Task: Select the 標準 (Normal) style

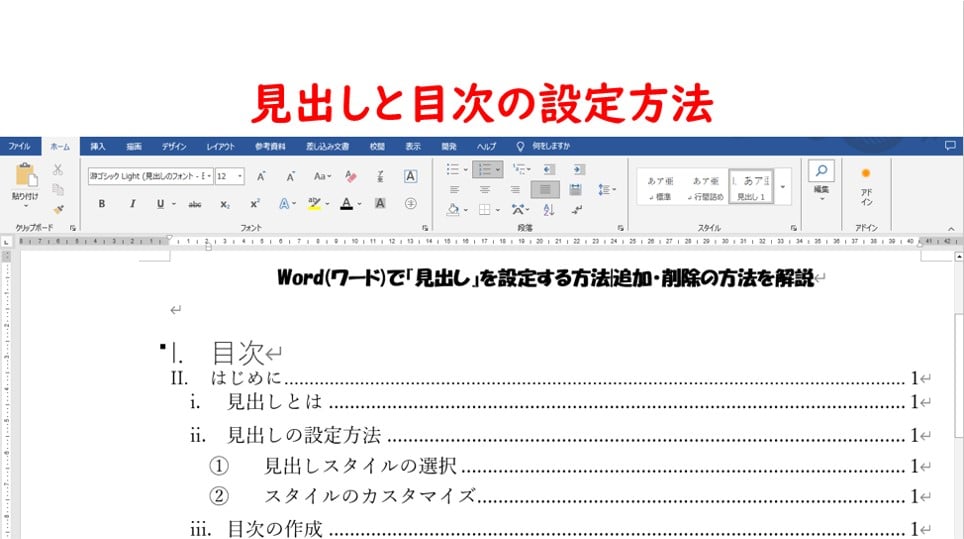Action: coord(660,187)
